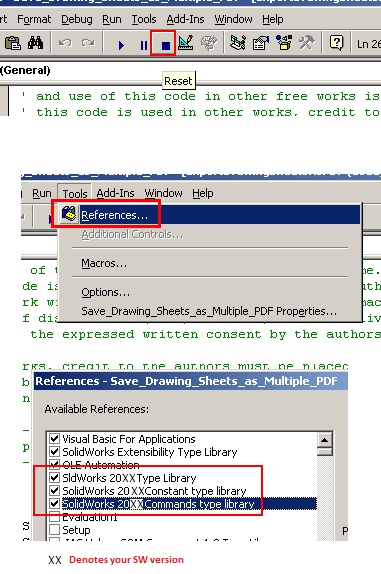The image size is (381, 574).
Task: Choose Macros... in the Tools dropdown
Action: 104,263
